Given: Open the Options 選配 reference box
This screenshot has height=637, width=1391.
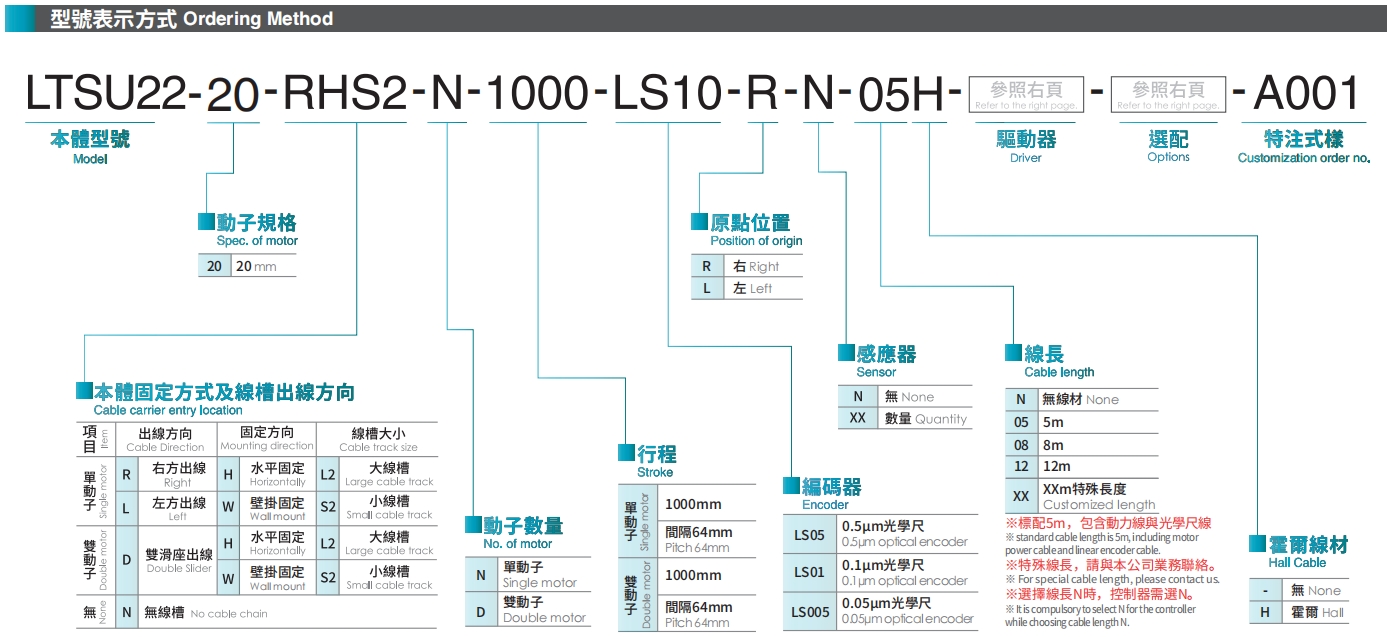Looking at the screenshot, I should [x=1168, y=95].
